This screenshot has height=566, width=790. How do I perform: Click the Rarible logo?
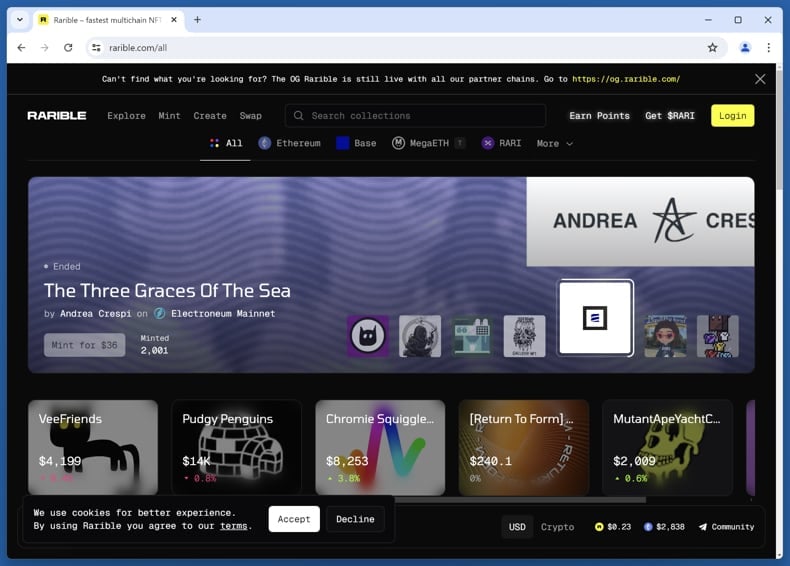coord(56,115)
